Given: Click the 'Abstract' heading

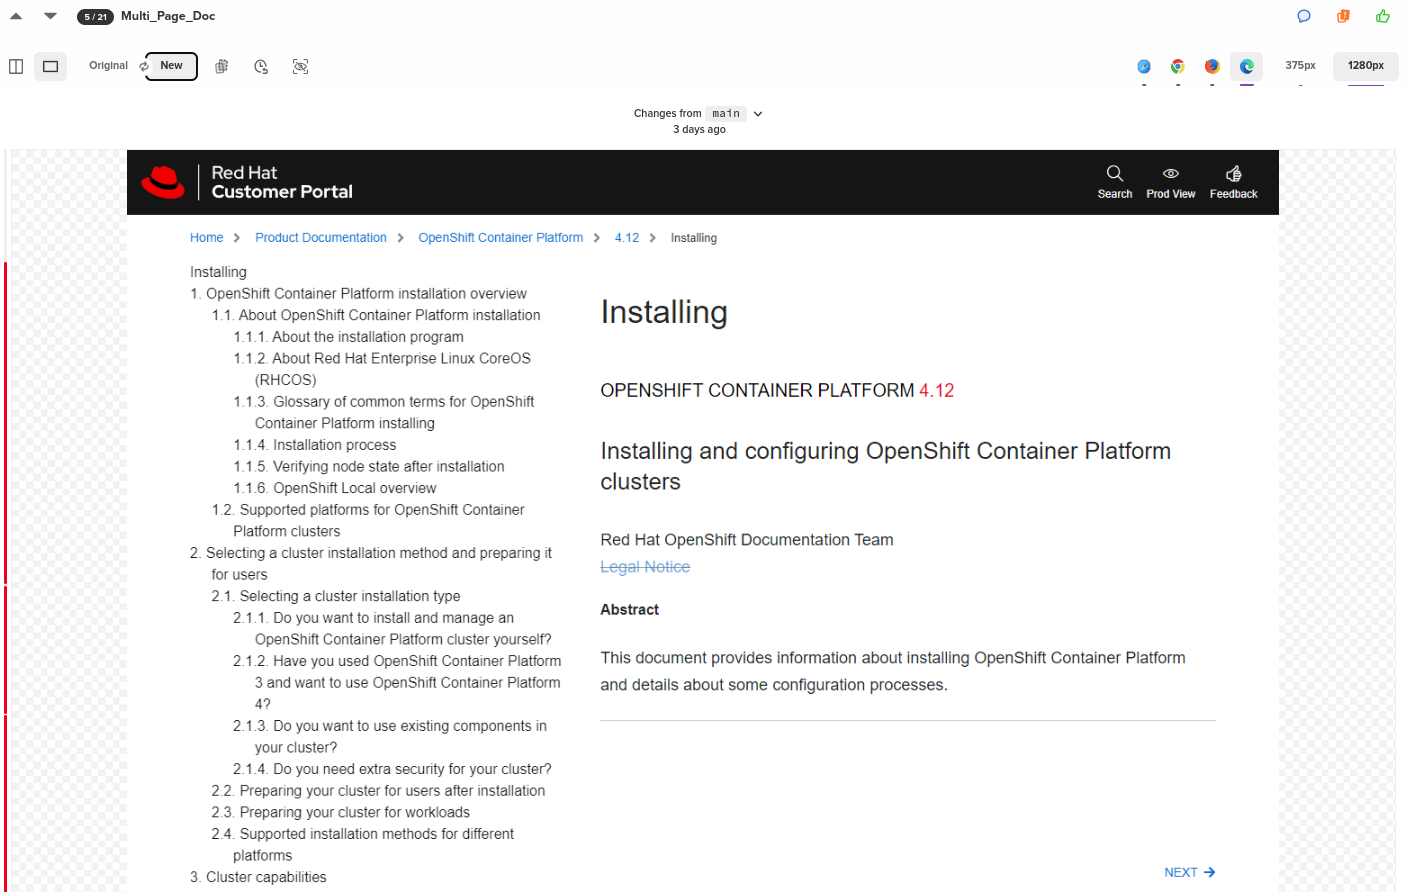Looking at the screenshot, I should click(629, 610).
